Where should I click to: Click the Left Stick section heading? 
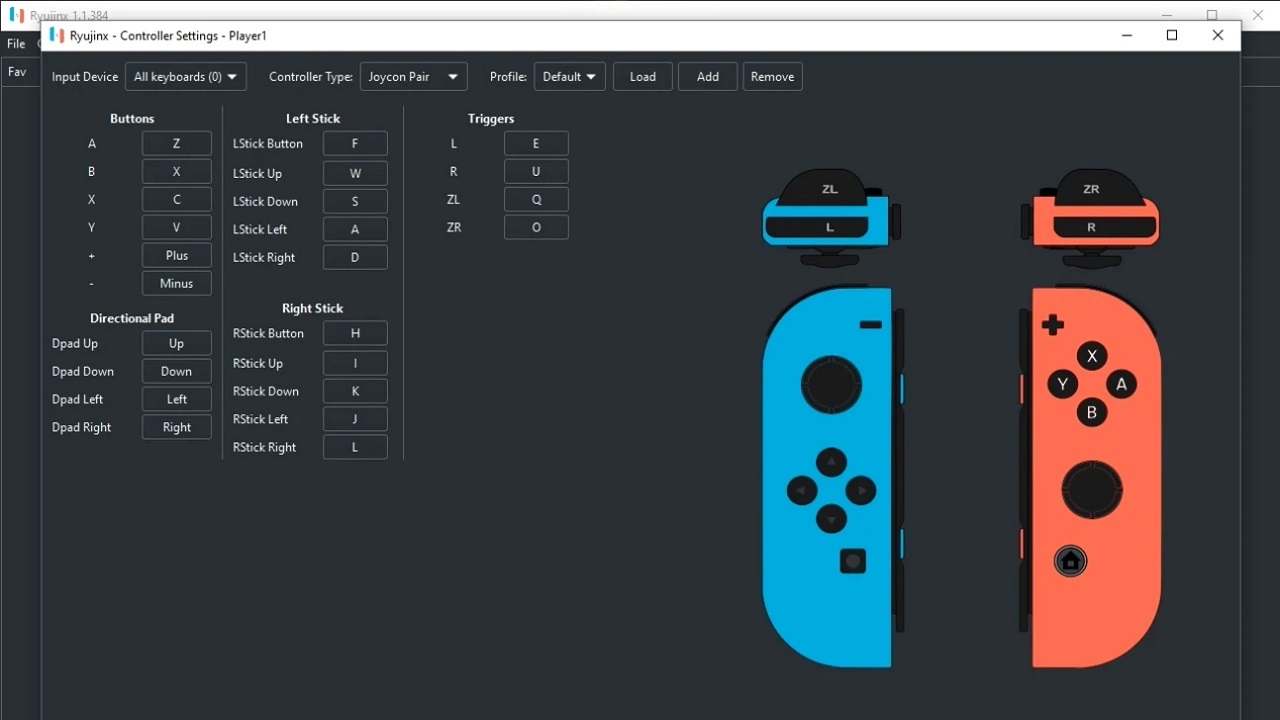313,119
